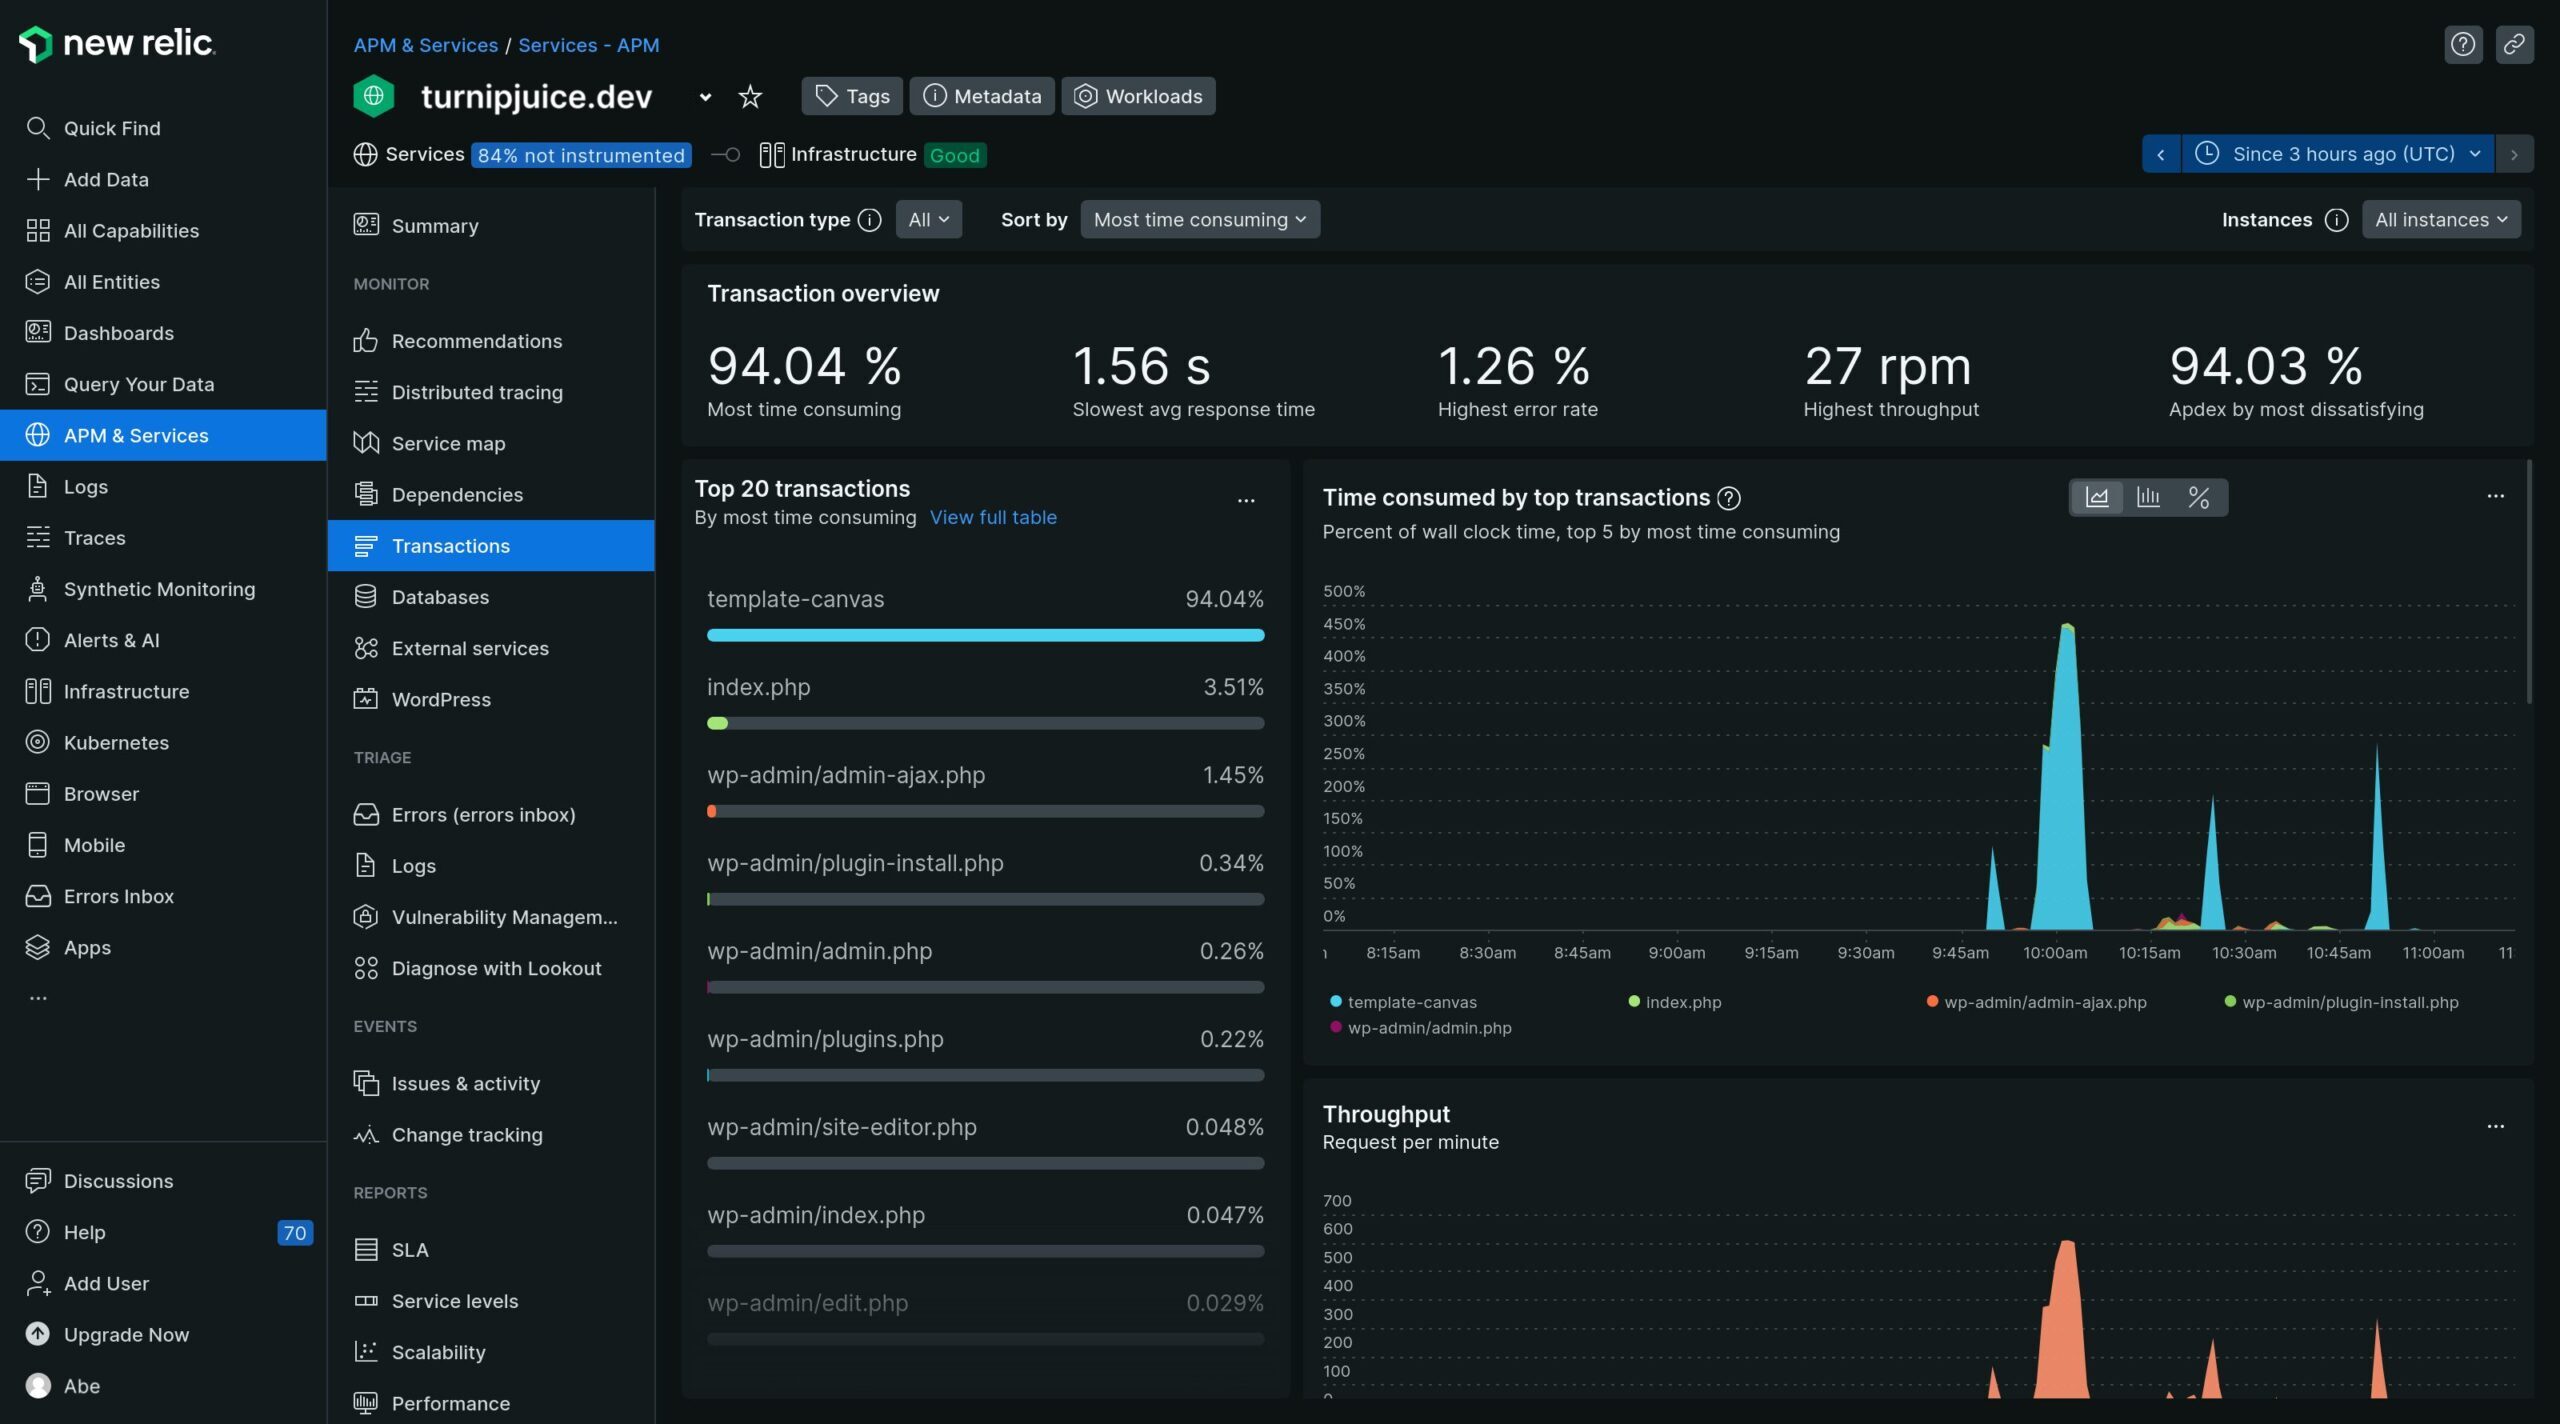Open Vulnerability Management menu item

(x=491, y=917)
